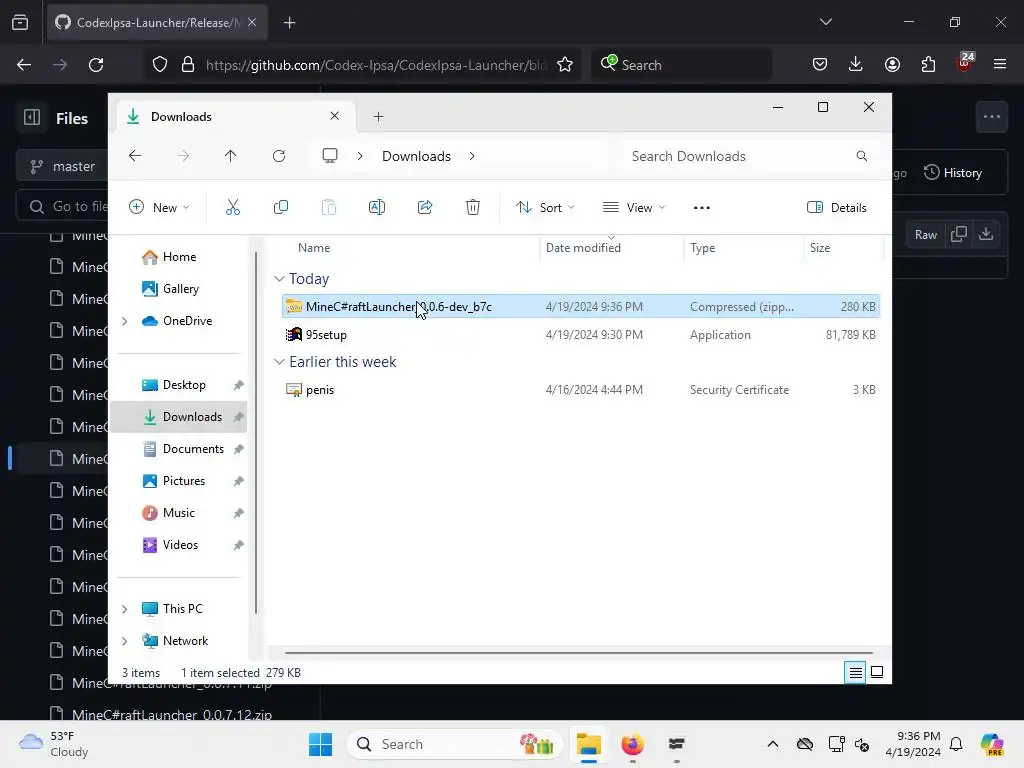Select Music in the navigation pane
The height and width of the screenshot is (768, 1024).
pyautogui.click(x=179, y=513)
